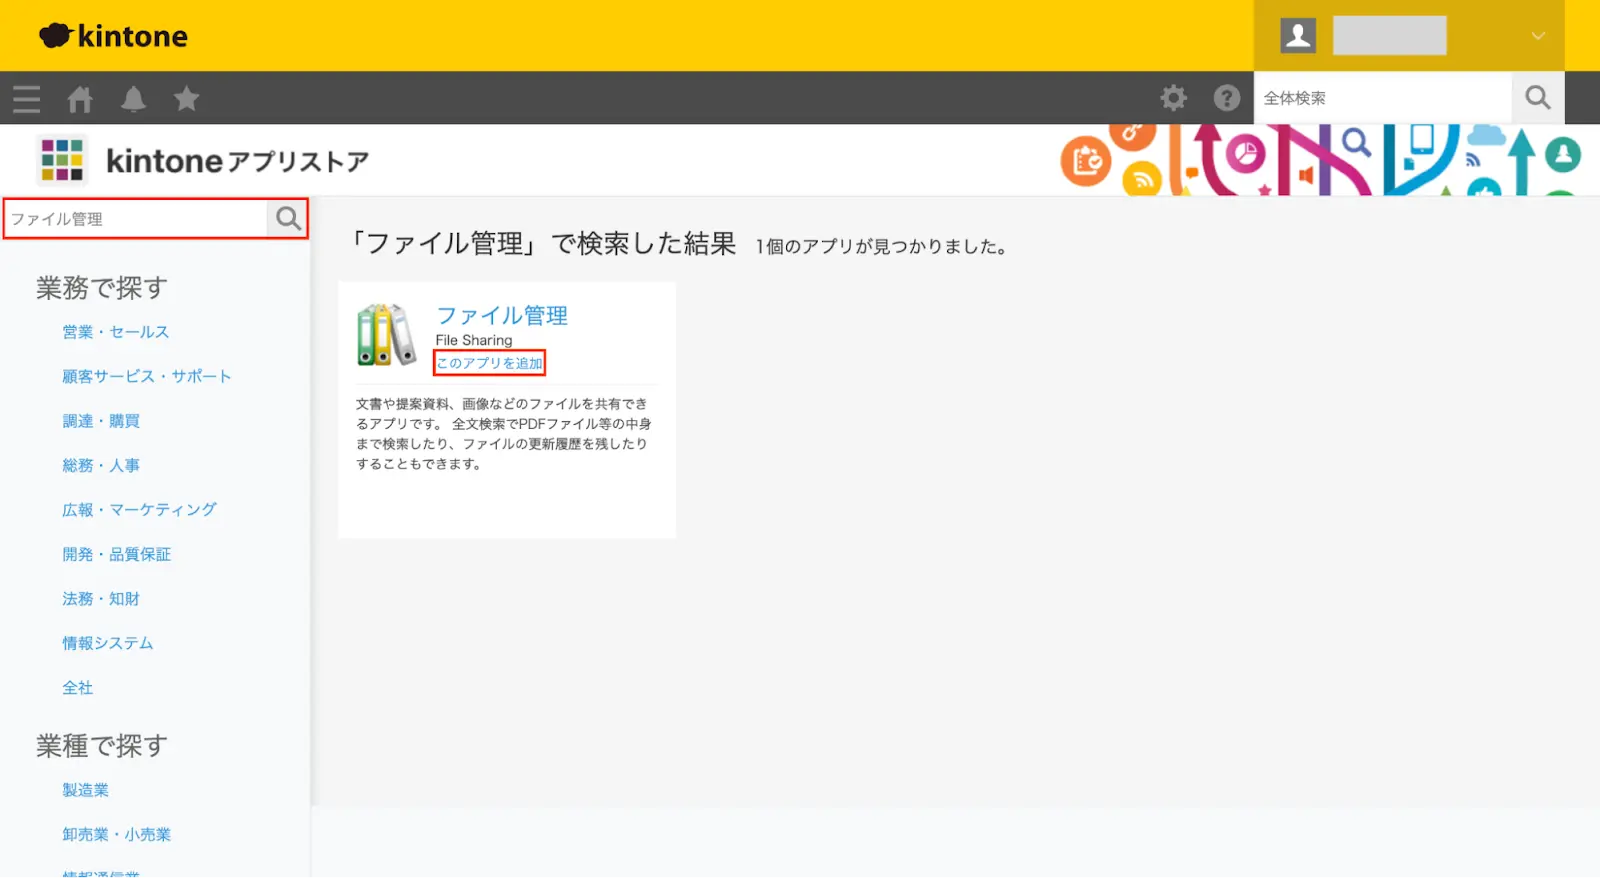This screenshot has width=1600, height=878.
Task: Open the favorites star icon
Action: tap(186, 99)
